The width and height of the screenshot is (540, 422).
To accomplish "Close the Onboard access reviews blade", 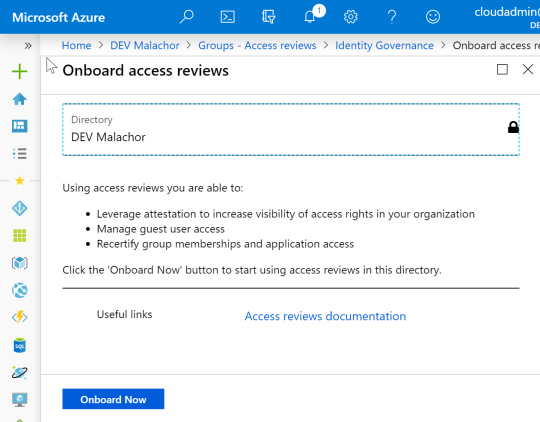I will click(x=528, y=69).
